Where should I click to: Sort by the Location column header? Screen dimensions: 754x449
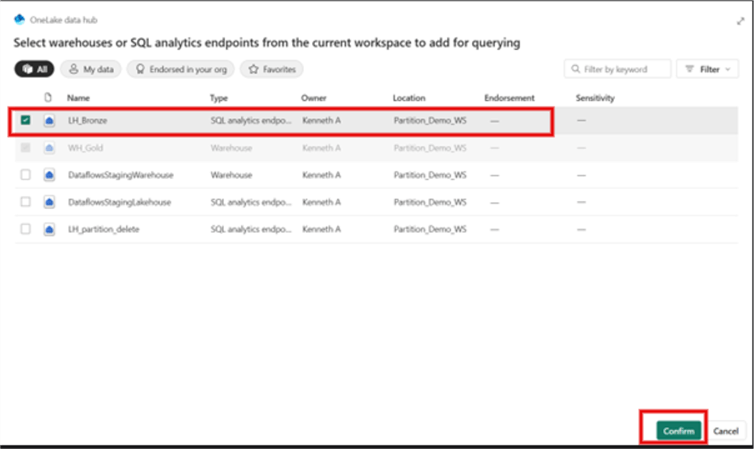pos(409,98)
